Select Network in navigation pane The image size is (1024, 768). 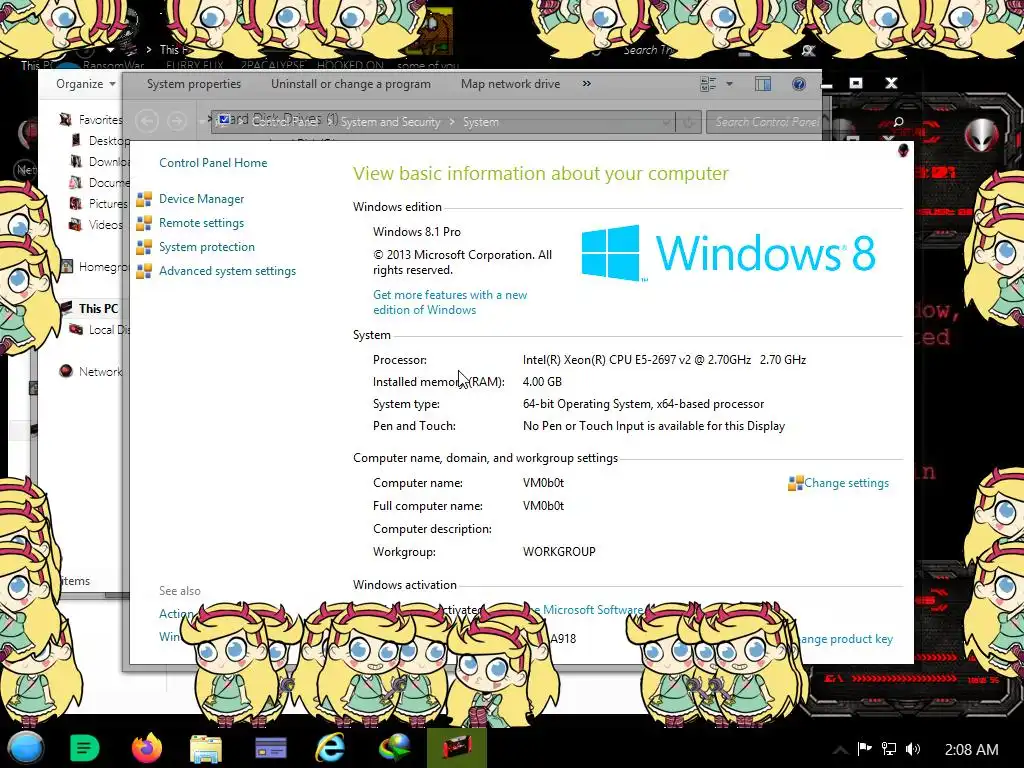click(x=100, y=372)
